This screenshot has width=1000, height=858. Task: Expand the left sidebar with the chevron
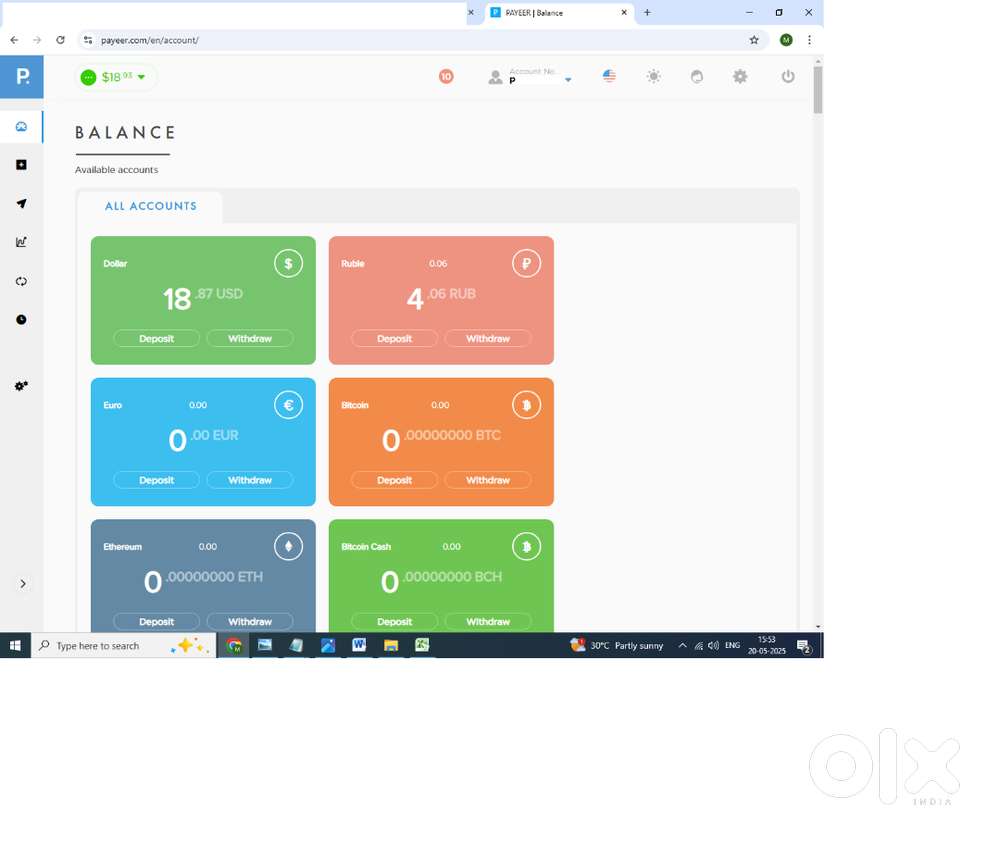click(x=23, y=584)
